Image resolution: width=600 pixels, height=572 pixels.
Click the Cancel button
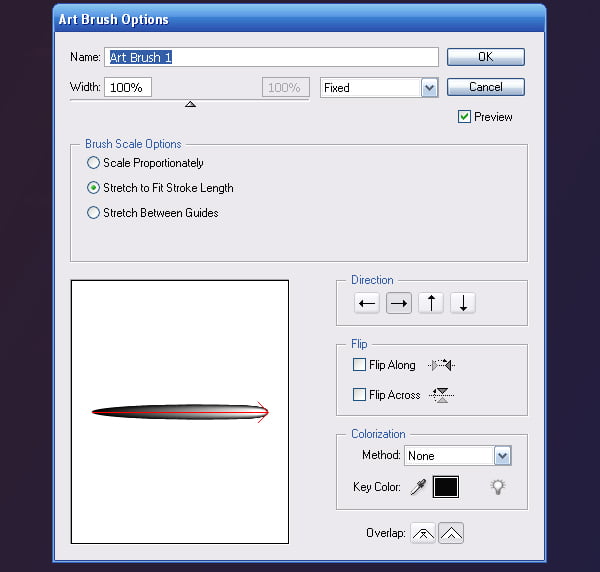point(486,87)
